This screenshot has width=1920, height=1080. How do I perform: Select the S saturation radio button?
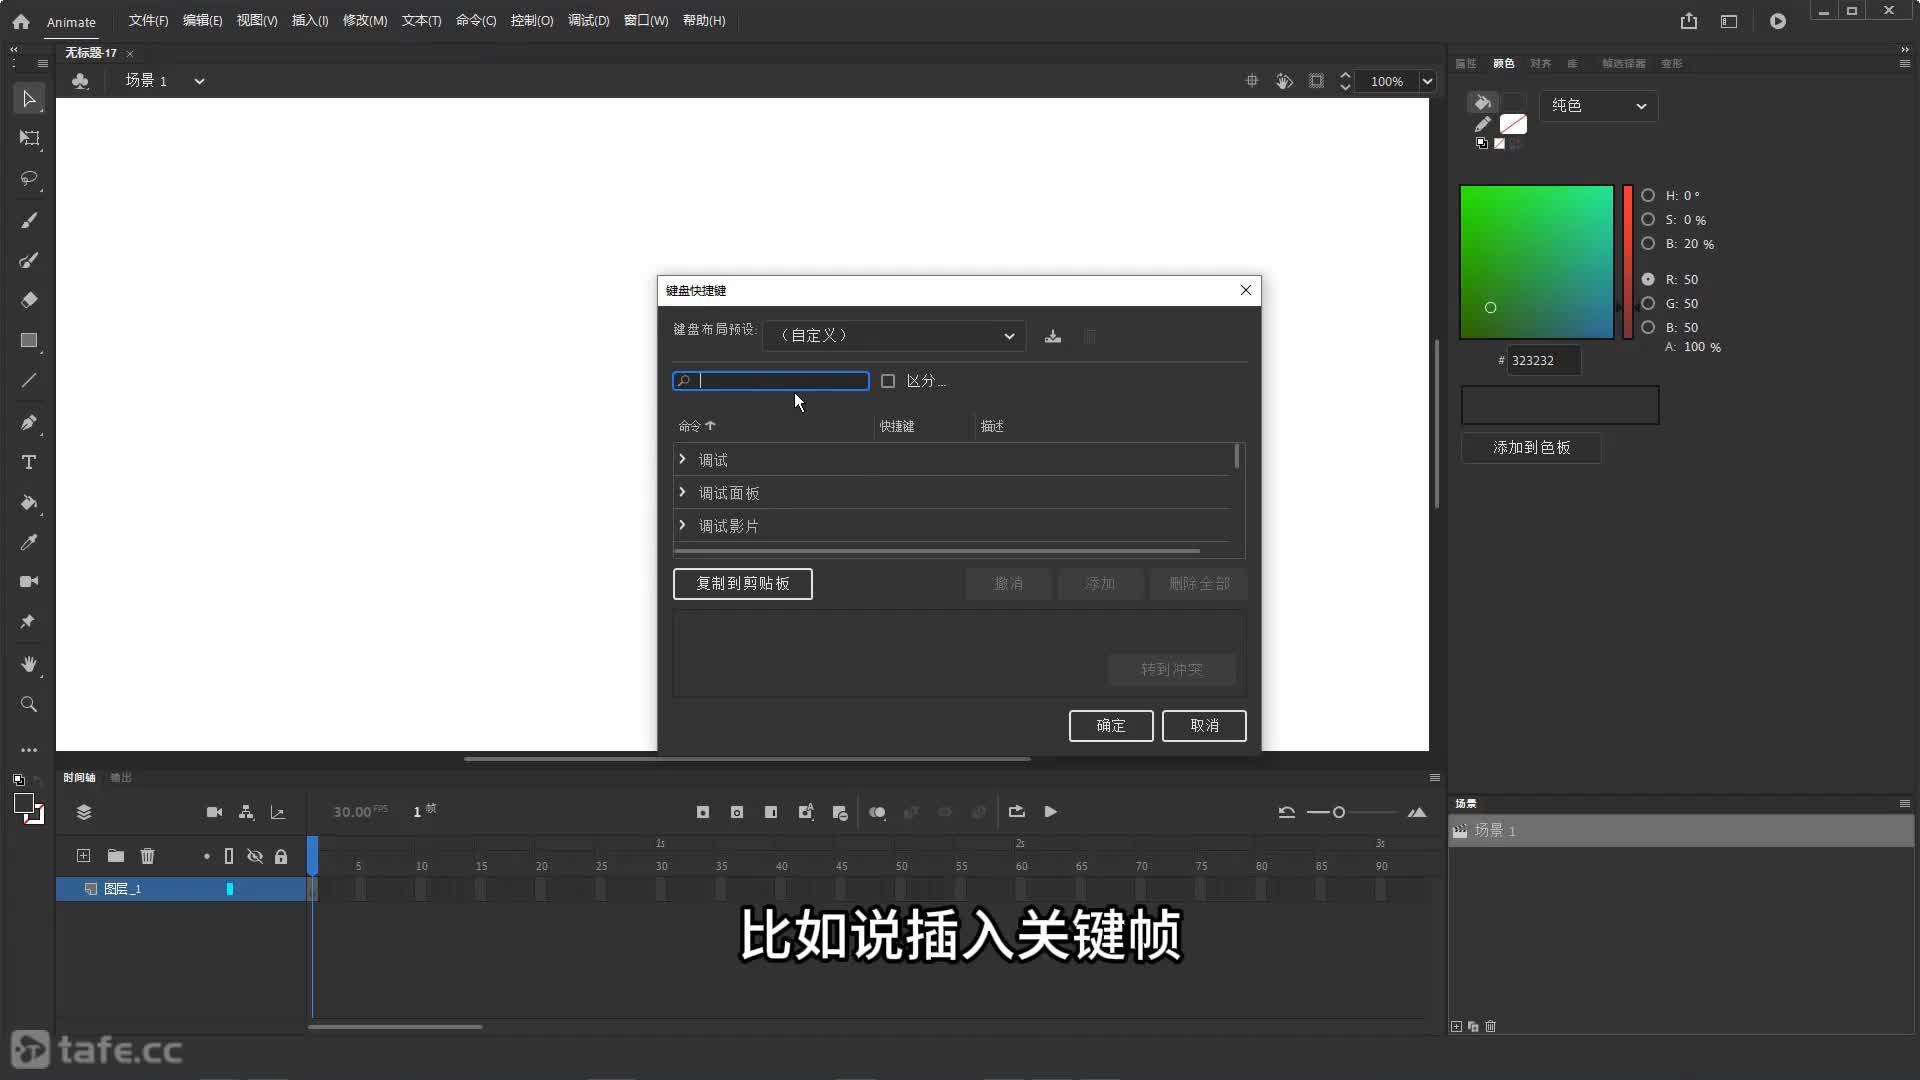tap(1648, 220)
